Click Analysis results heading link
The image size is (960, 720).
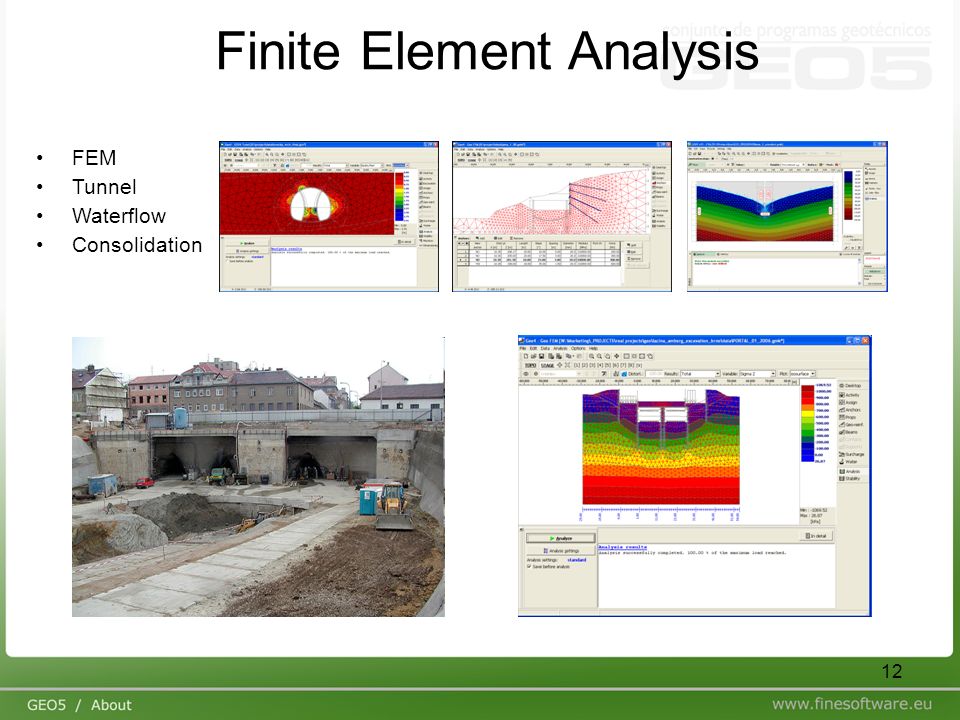click(623, 547)
